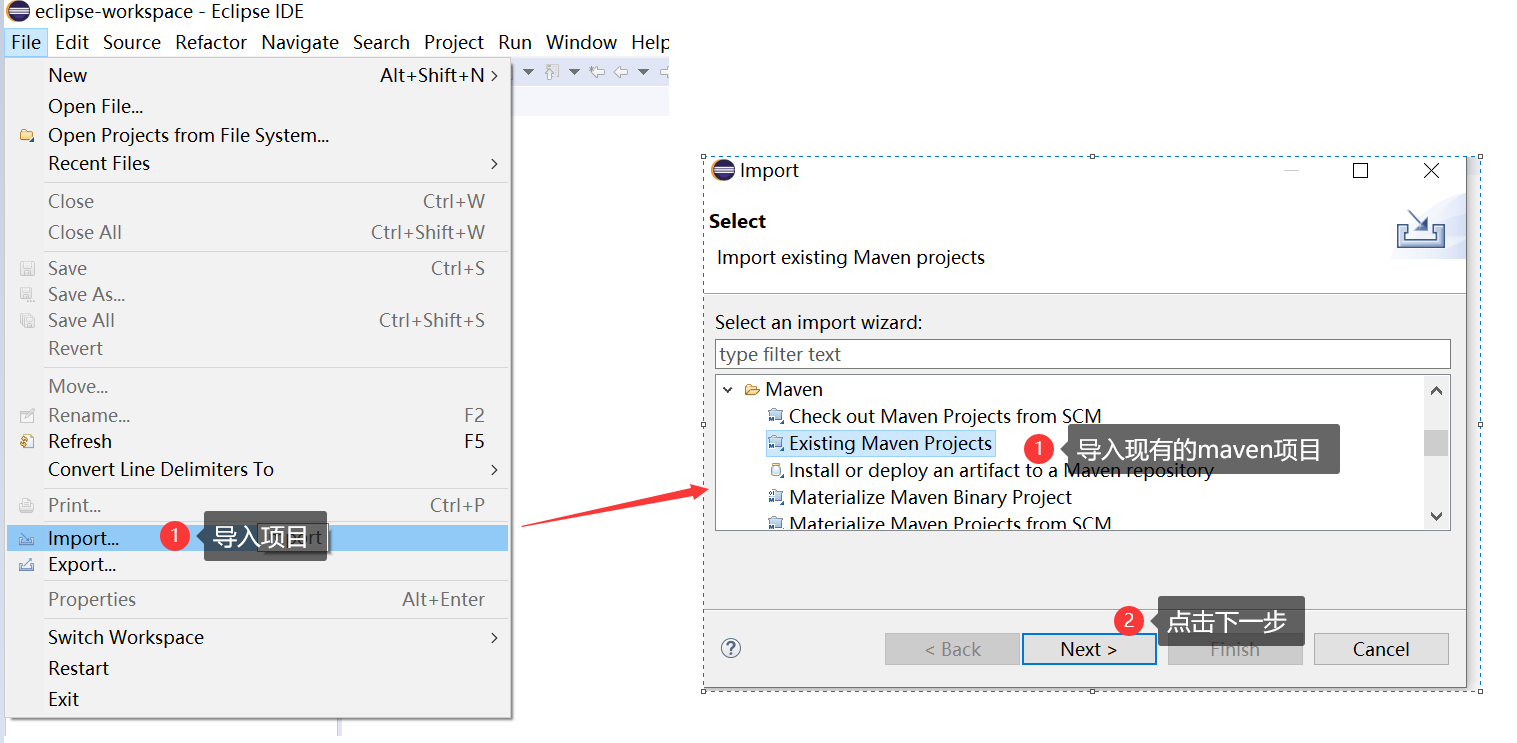The image size is (1517, 743).
Task: Open the Refactor menu
Action: coord(211,42)
